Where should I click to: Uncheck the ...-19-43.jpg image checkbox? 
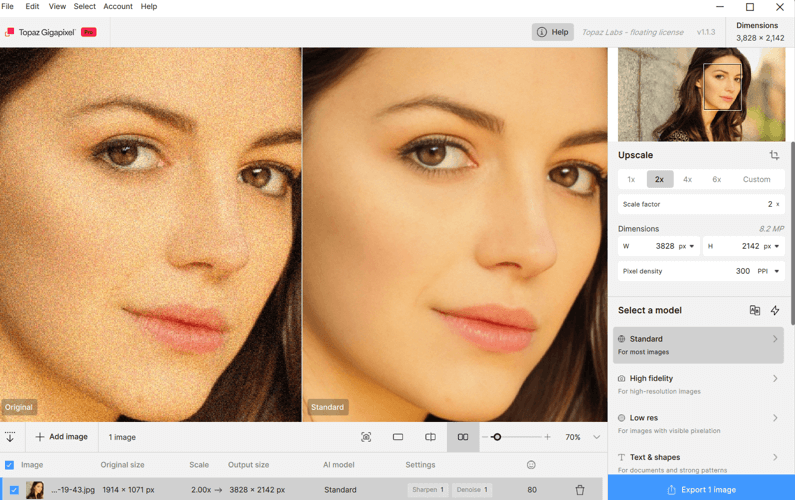click(14, 490)
